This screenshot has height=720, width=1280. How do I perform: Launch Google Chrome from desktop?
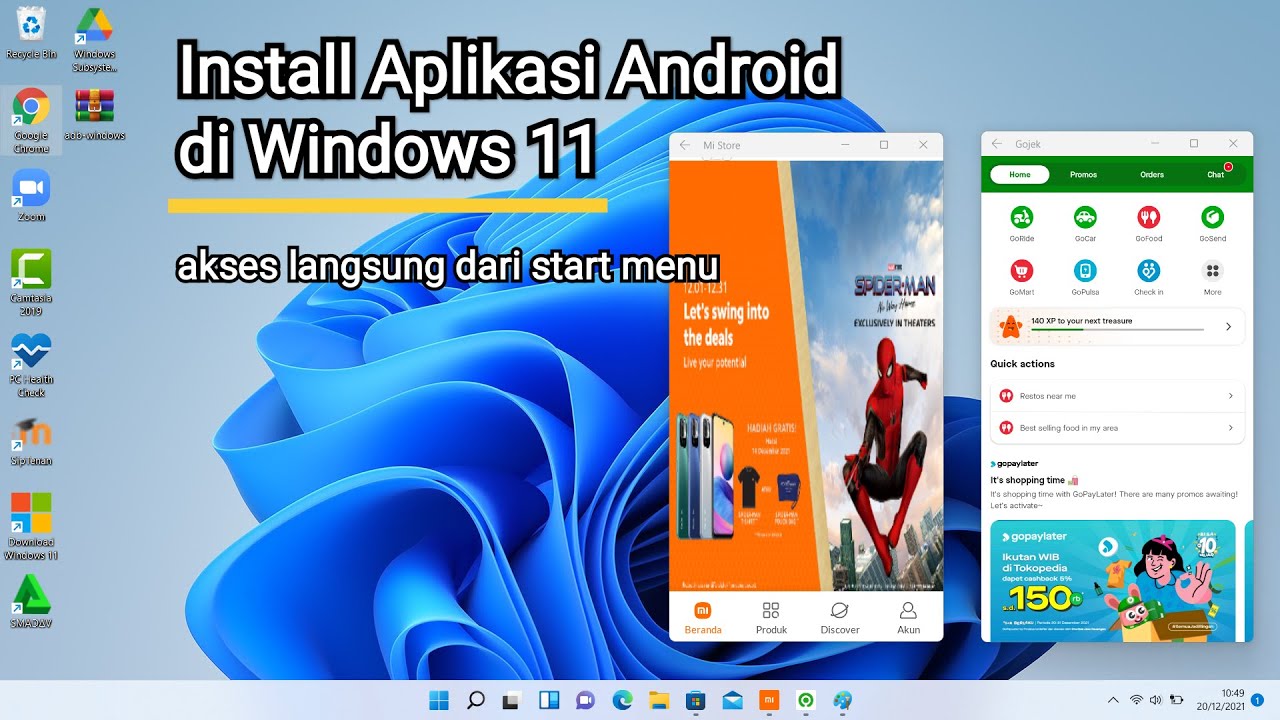[31, 120]
